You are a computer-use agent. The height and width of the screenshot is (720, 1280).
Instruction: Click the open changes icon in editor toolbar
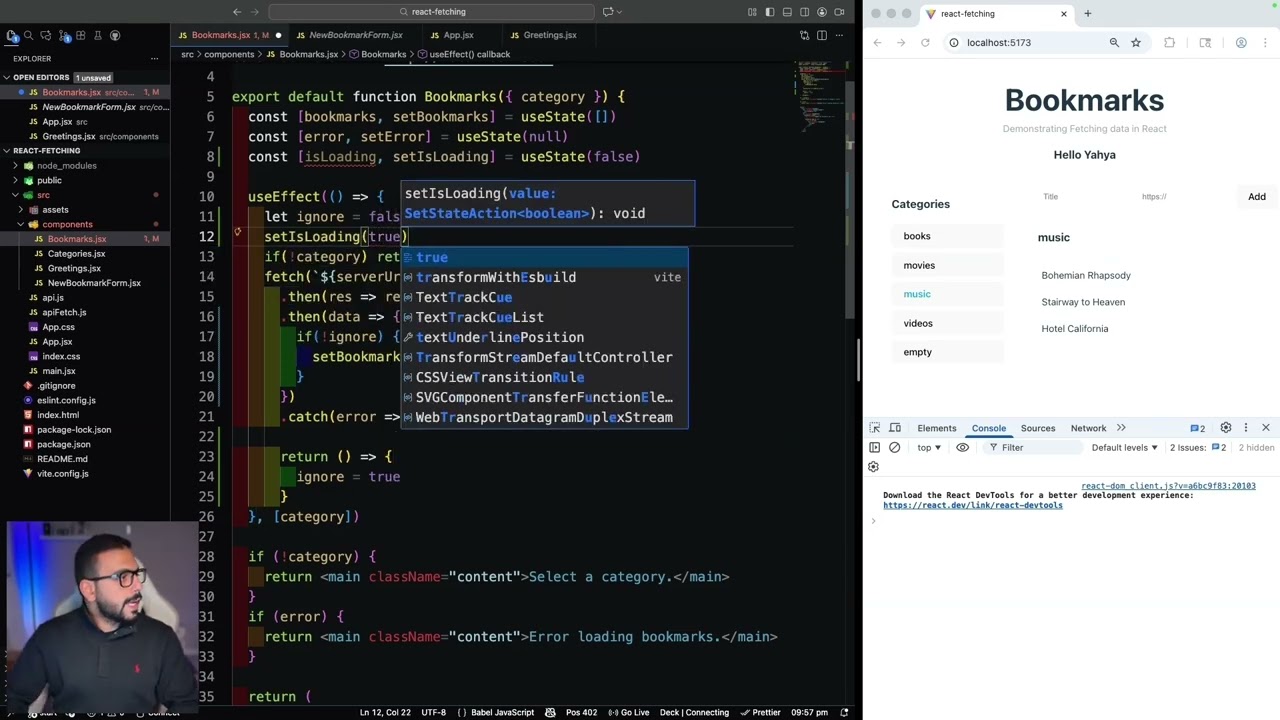click(804, 35)
